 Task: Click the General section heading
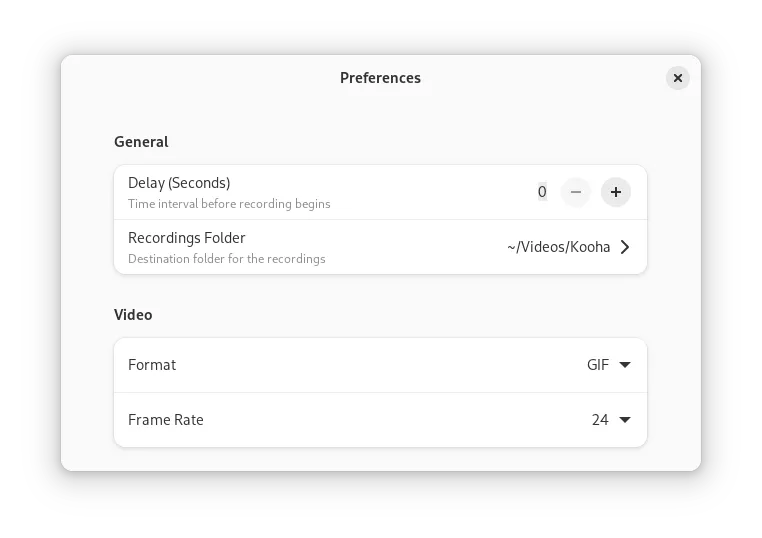(141, 142)
